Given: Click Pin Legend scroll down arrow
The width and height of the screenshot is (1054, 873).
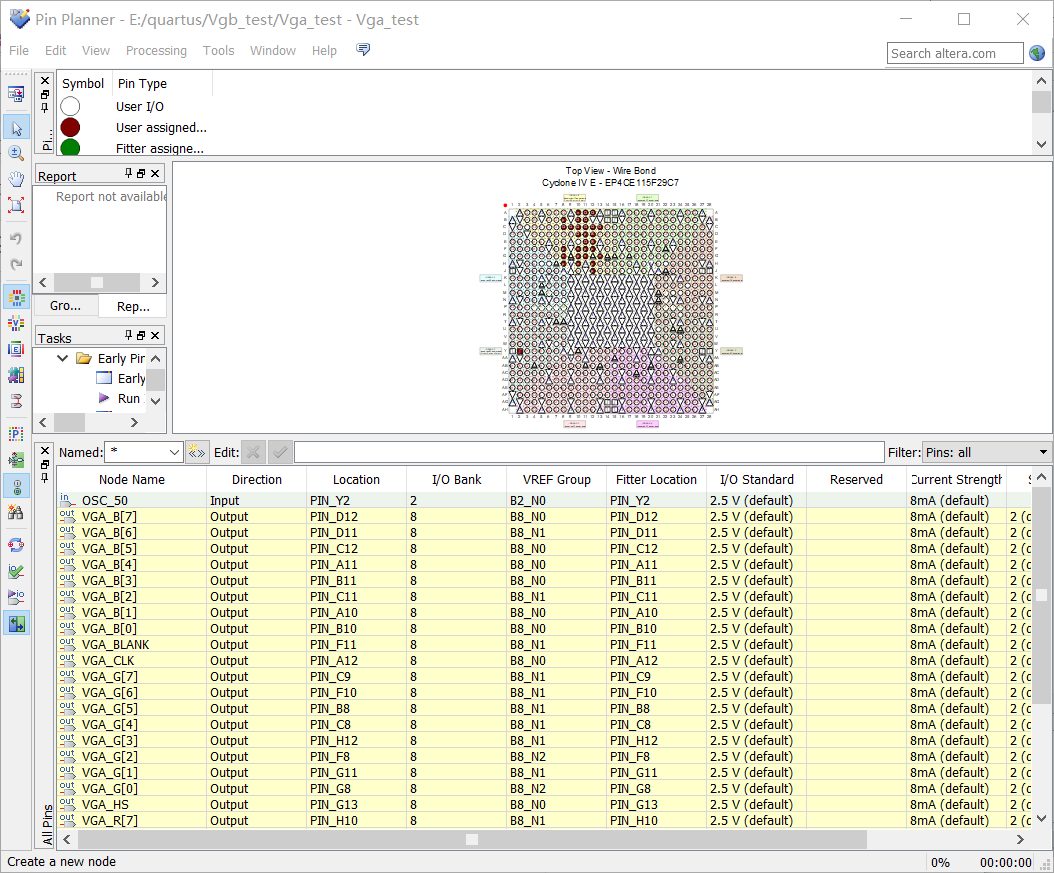Looking at the screenshot, I should pos(1041,144).
